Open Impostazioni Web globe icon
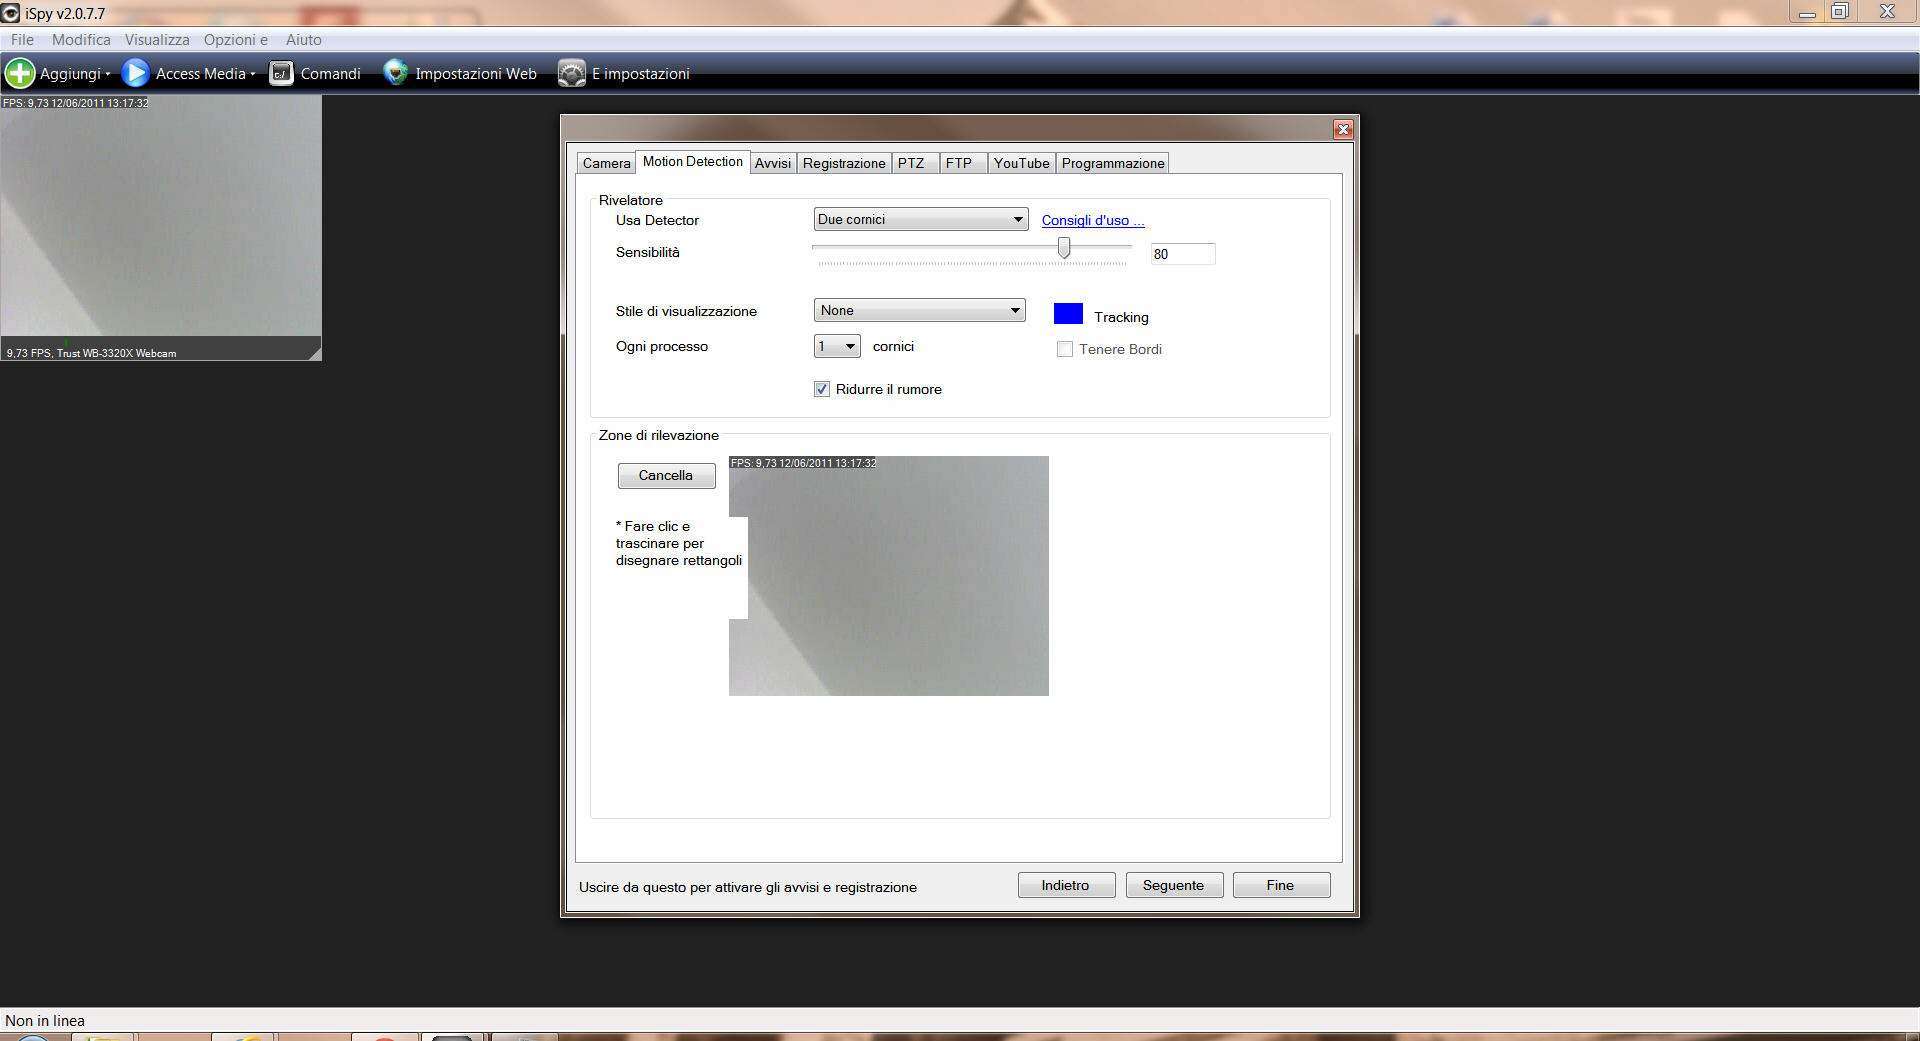Viewport: 1920px width, 1041px height. pos(396,73)
